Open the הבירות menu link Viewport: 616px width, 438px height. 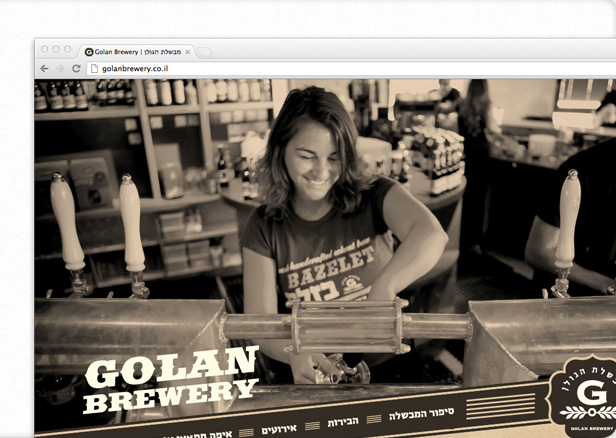pos(343,422)
